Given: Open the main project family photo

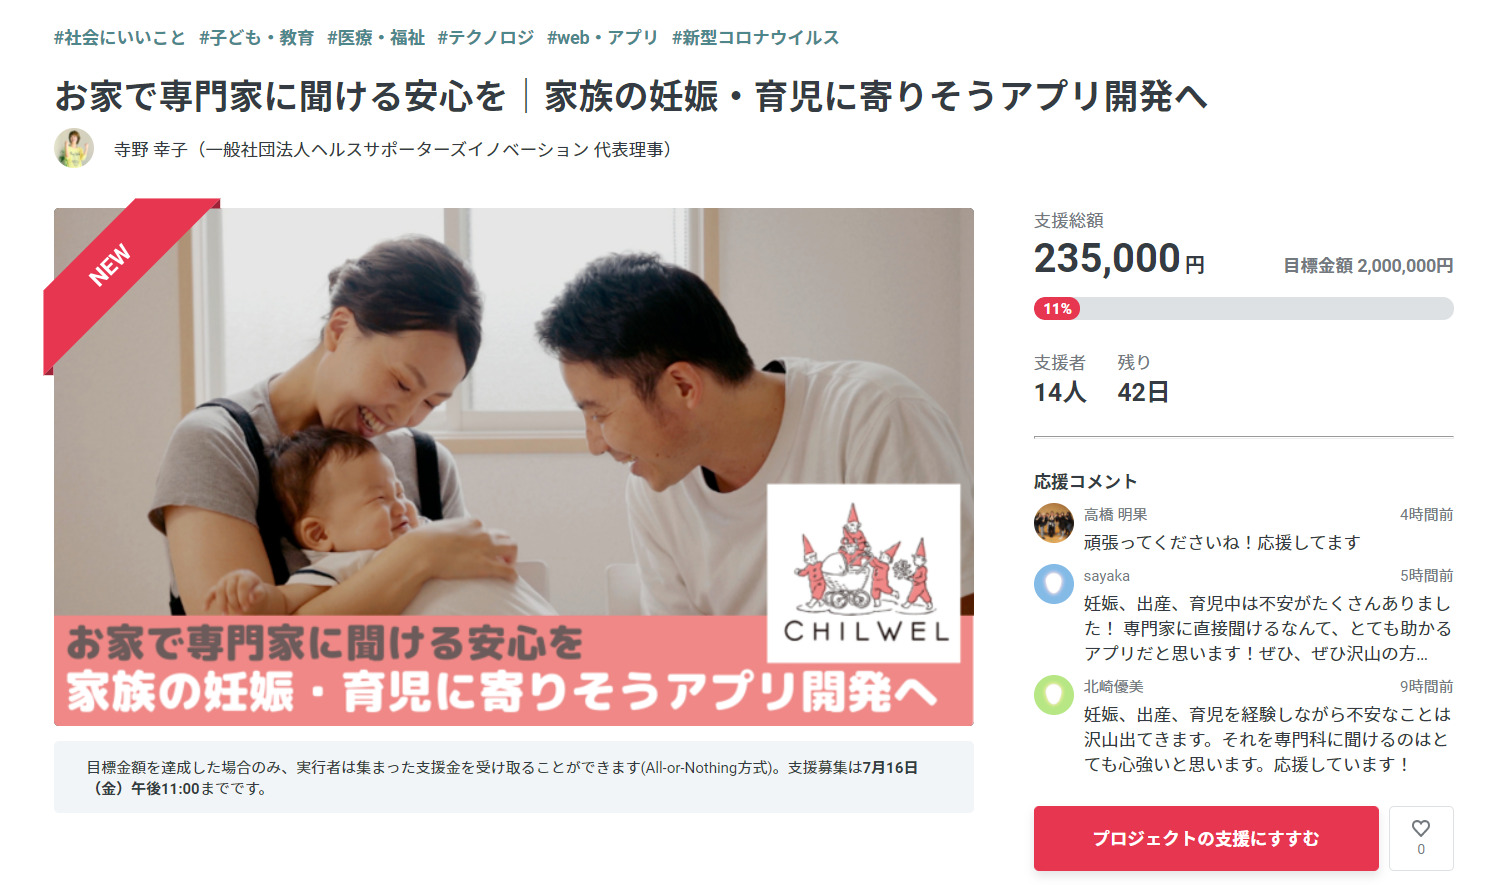Looking at the screenshot, I should (513, 467).
